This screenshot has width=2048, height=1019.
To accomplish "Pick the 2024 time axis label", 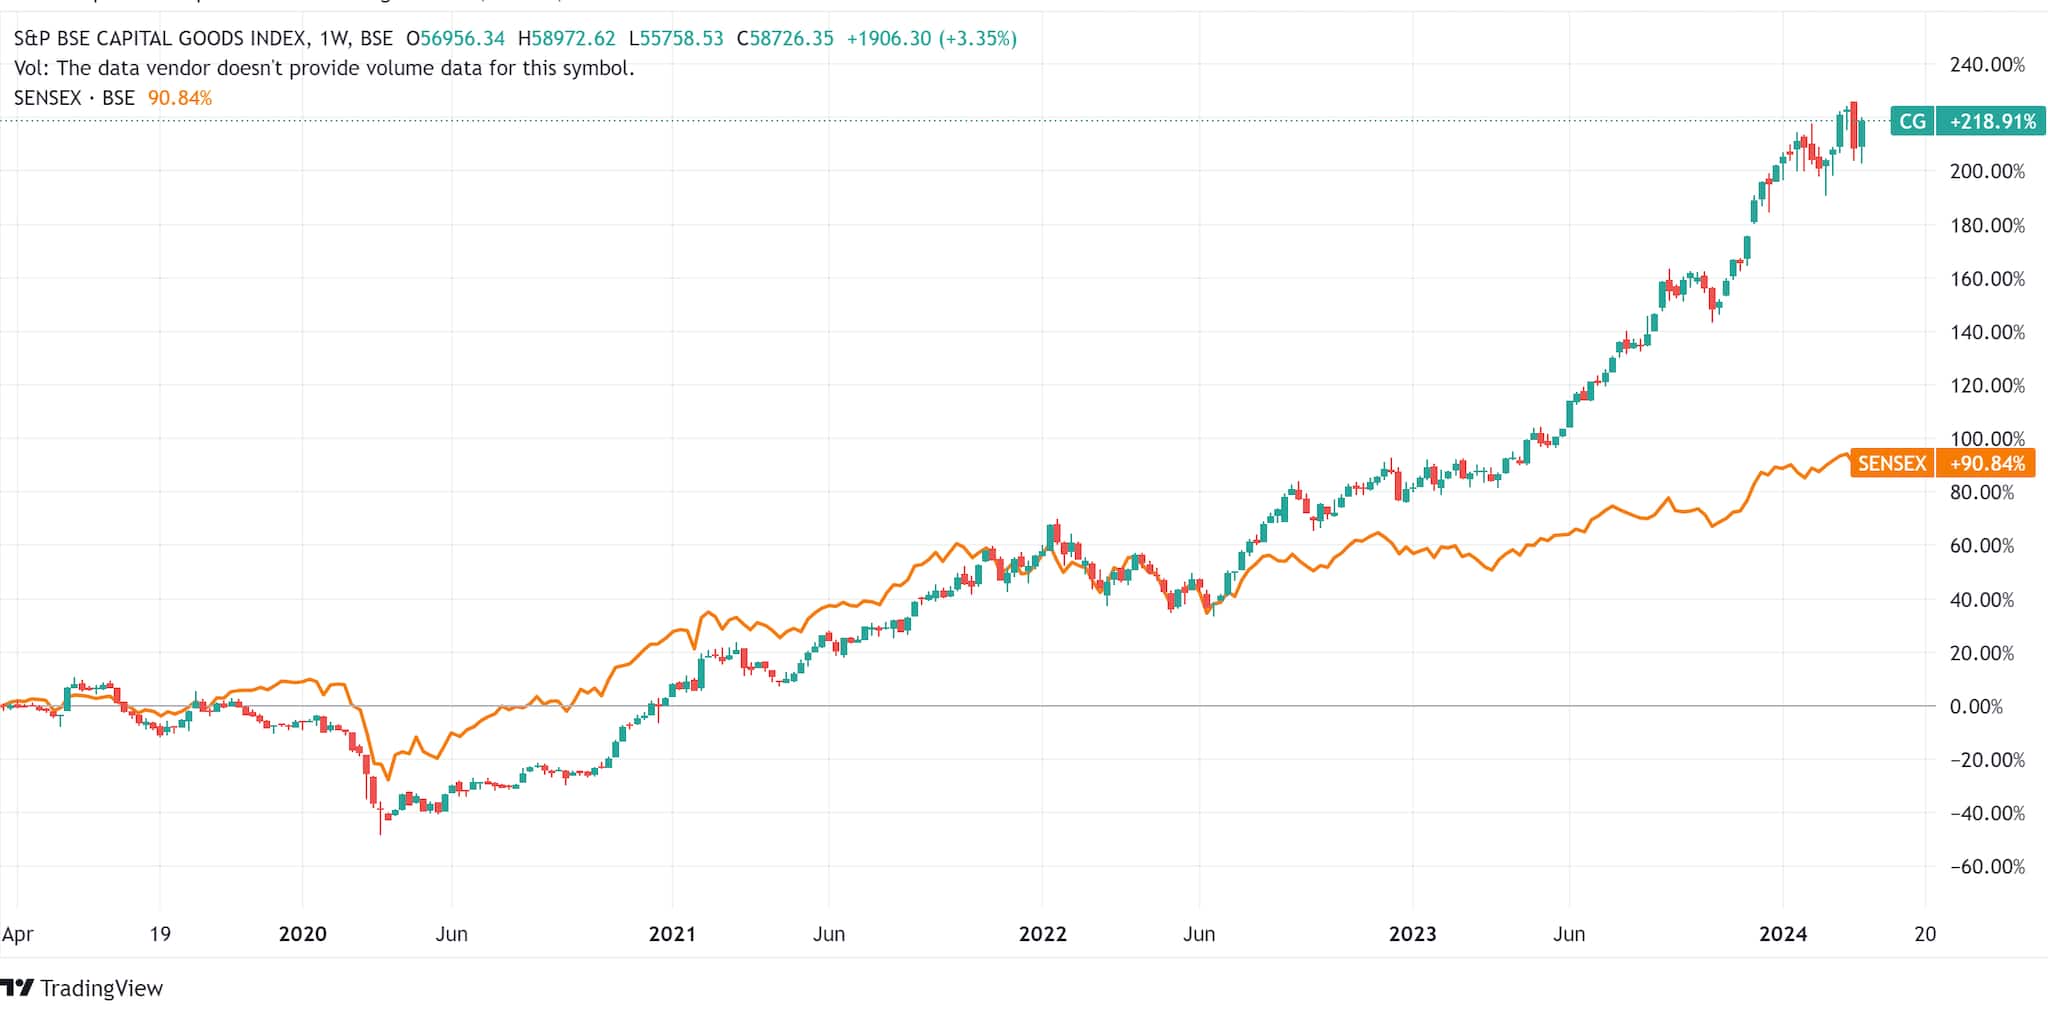I will 1783,934.
